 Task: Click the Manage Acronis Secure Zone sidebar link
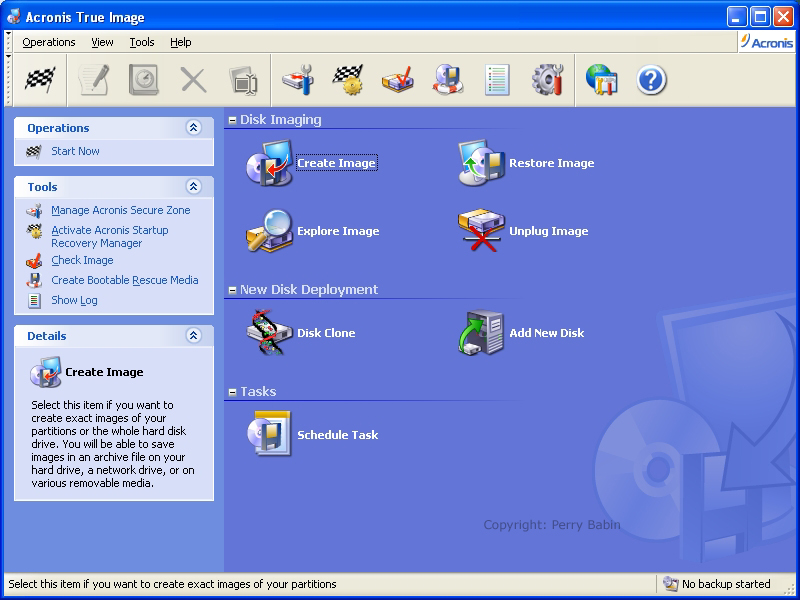coord(120,210)
